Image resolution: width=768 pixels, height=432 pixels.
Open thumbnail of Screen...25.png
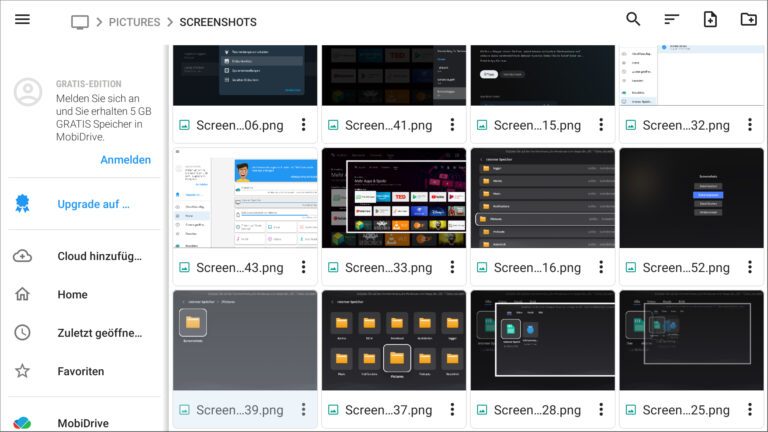pos(692,340)
